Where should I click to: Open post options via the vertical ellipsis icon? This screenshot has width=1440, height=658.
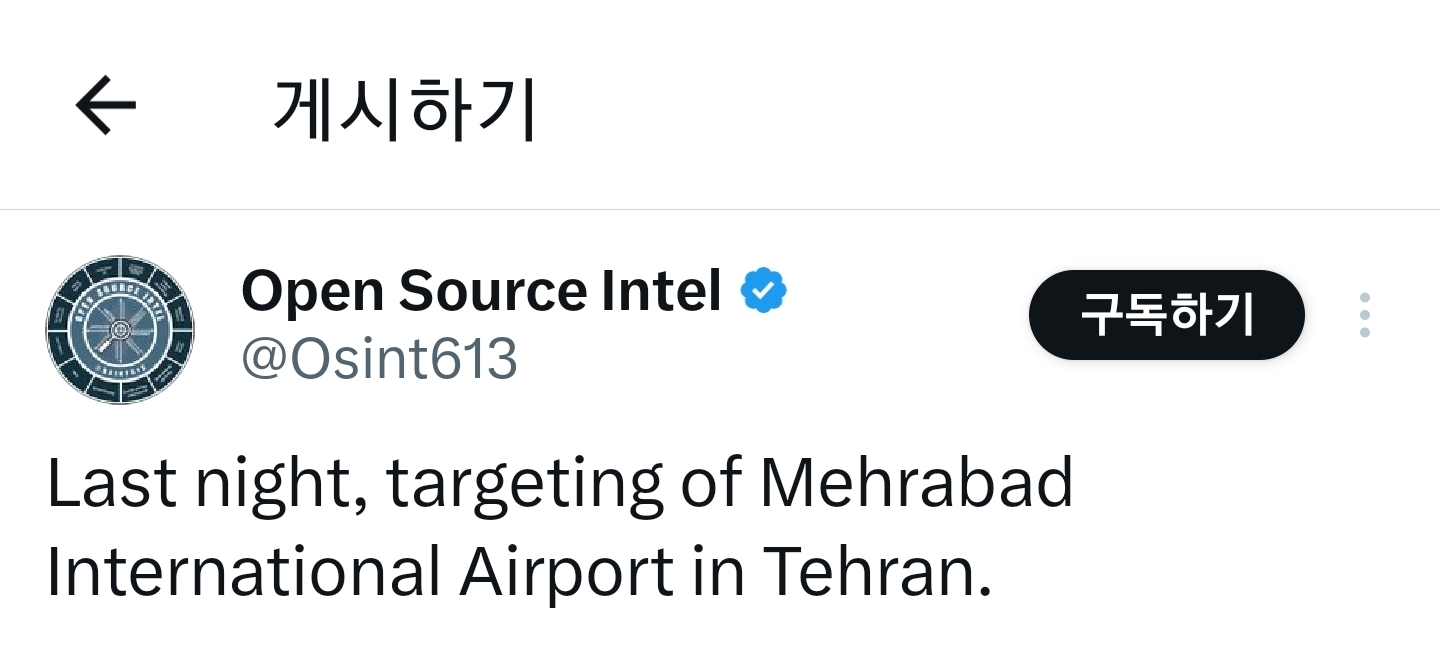[x=1364, y=314]
